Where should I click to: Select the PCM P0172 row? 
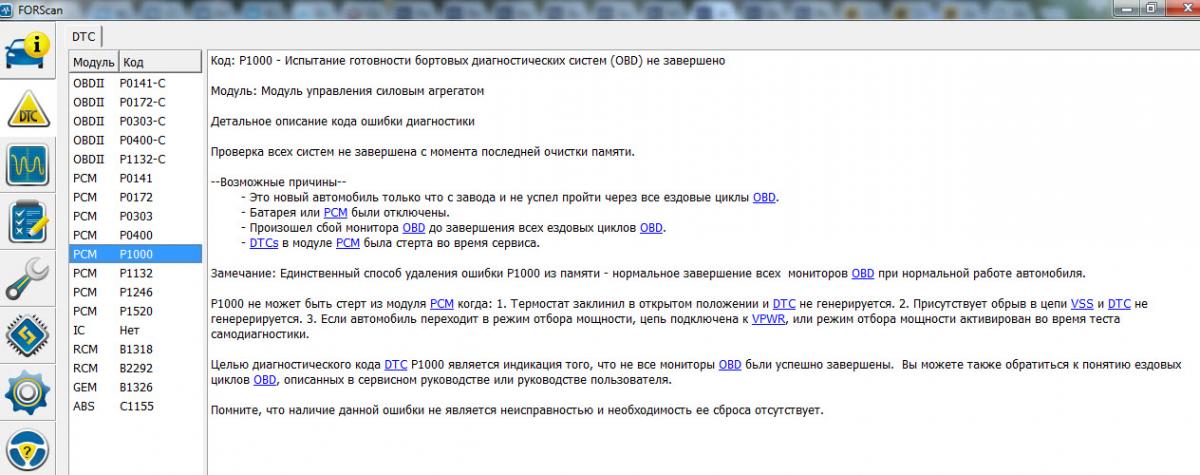point(135,197)
